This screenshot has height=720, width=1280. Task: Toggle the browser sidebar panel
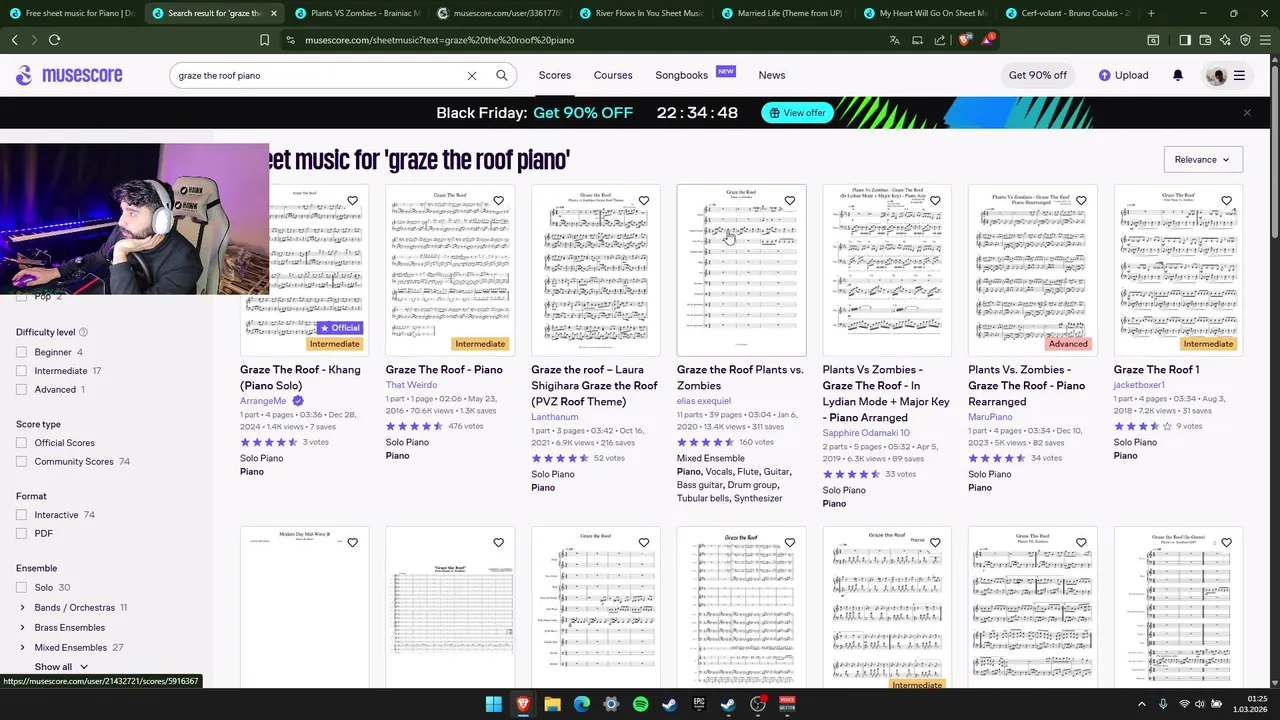point(1184,40)
